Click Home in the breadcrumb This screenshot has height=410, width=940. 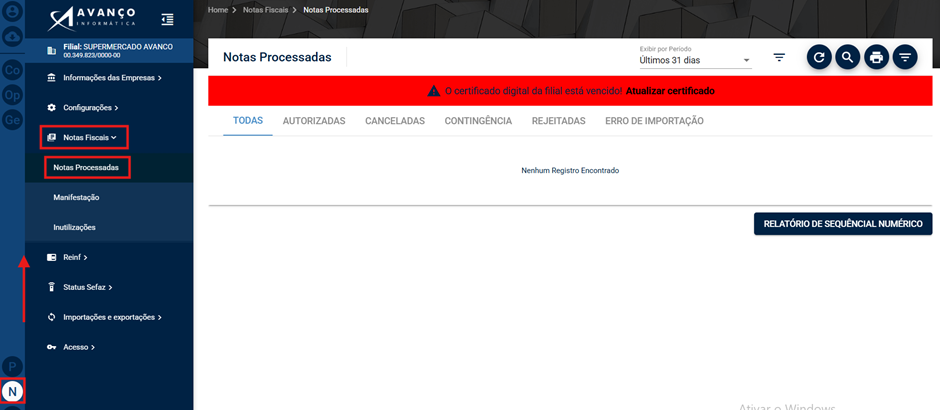(218, 10)
